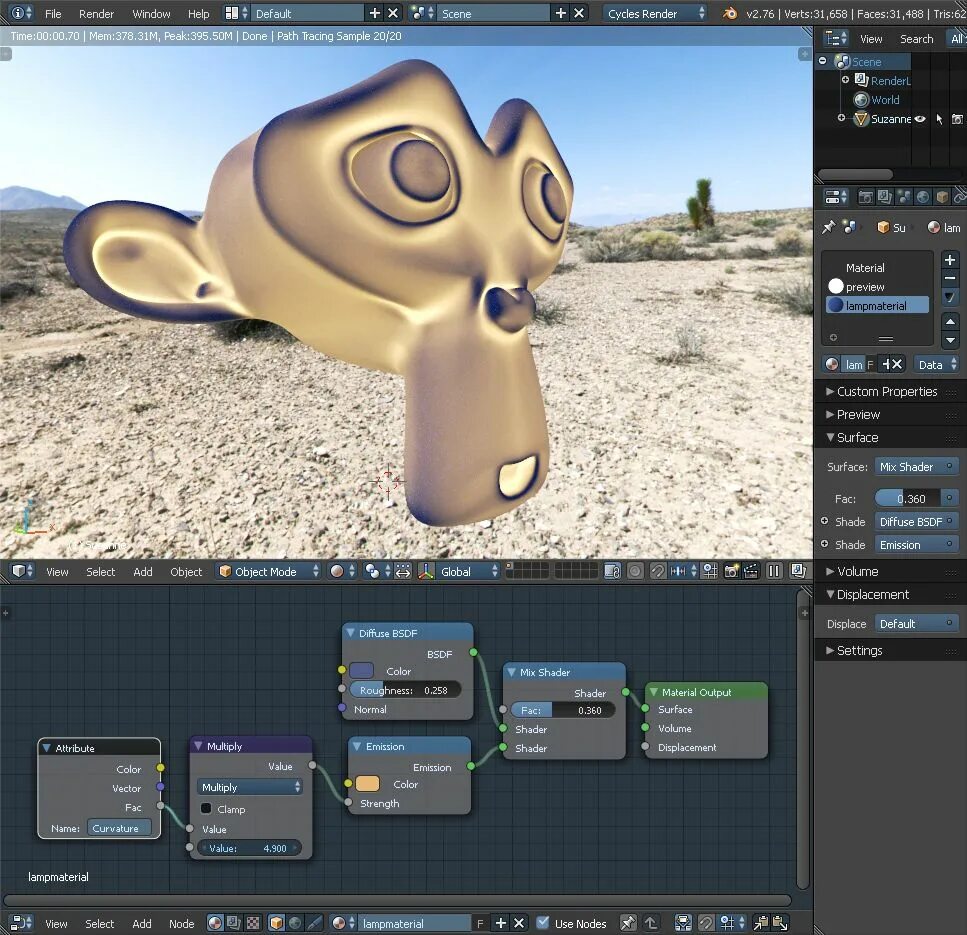Move material slot down arrow
The height and width of the screenshot is (935, 967).
950,340
